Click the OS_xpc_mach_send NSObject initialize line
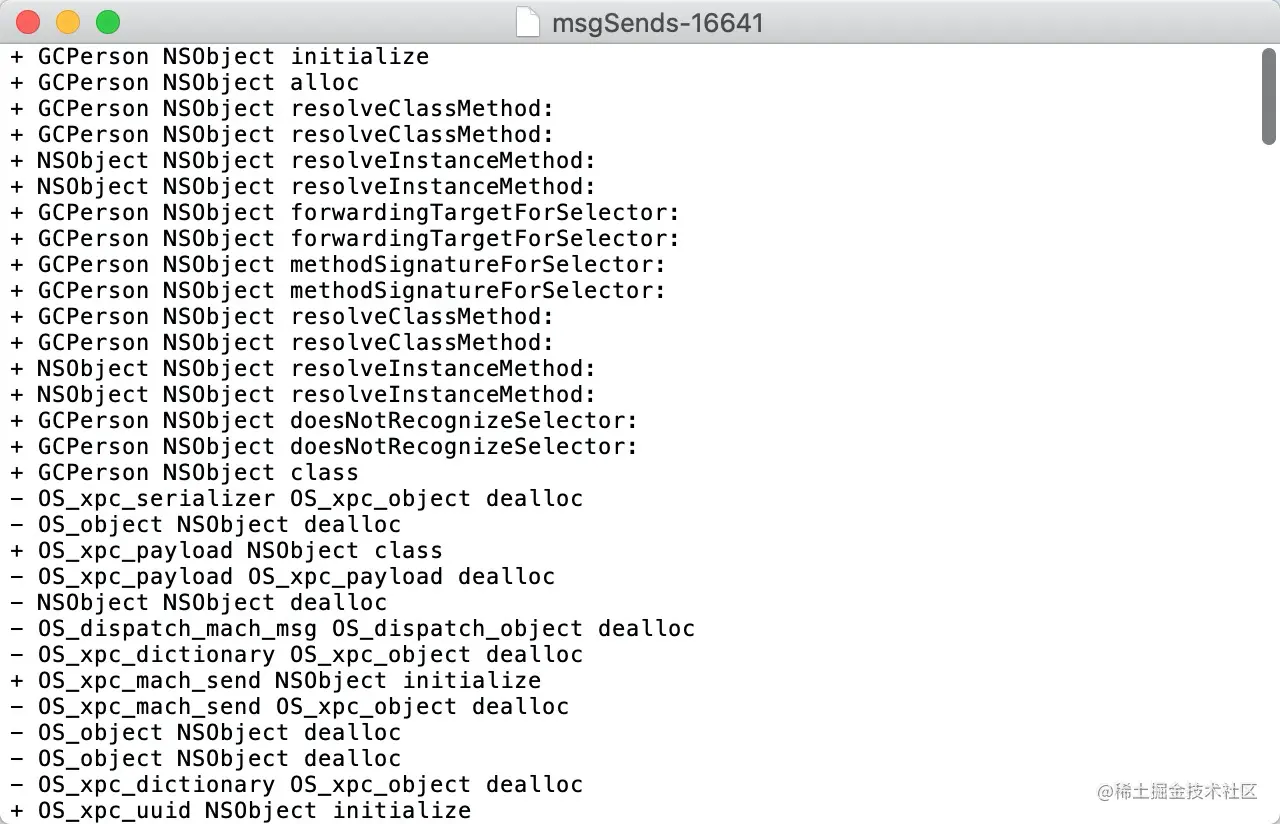This screenshot has width=1280, height=824. coord(276,680)
